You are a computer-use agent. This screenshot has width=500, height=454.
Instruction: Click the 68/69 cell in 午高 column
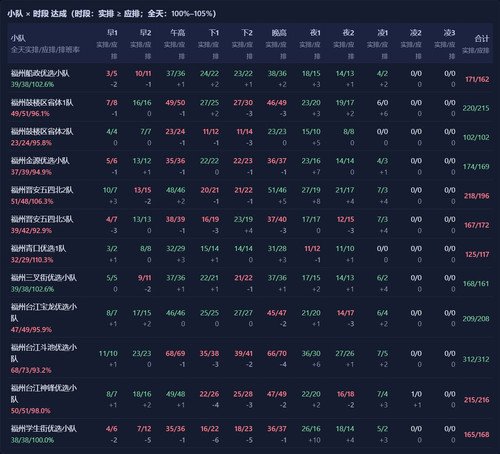coord(175,353)
